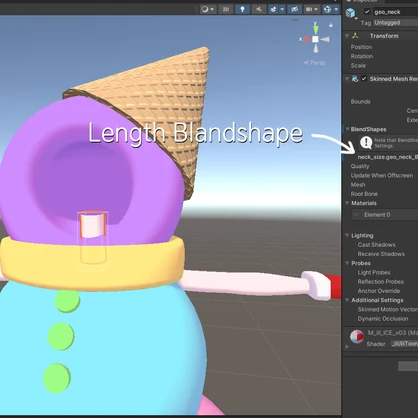The height and width of the screenshot is (418, 418).
Task: Click the Position label
Action: [361, 47]
